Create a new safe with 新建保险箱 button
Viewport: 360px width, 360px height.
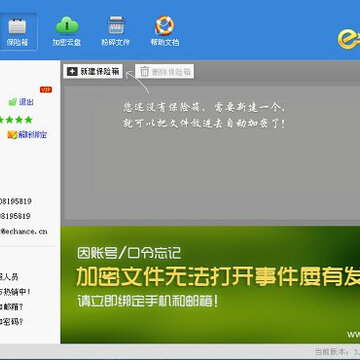coord(93,72)
